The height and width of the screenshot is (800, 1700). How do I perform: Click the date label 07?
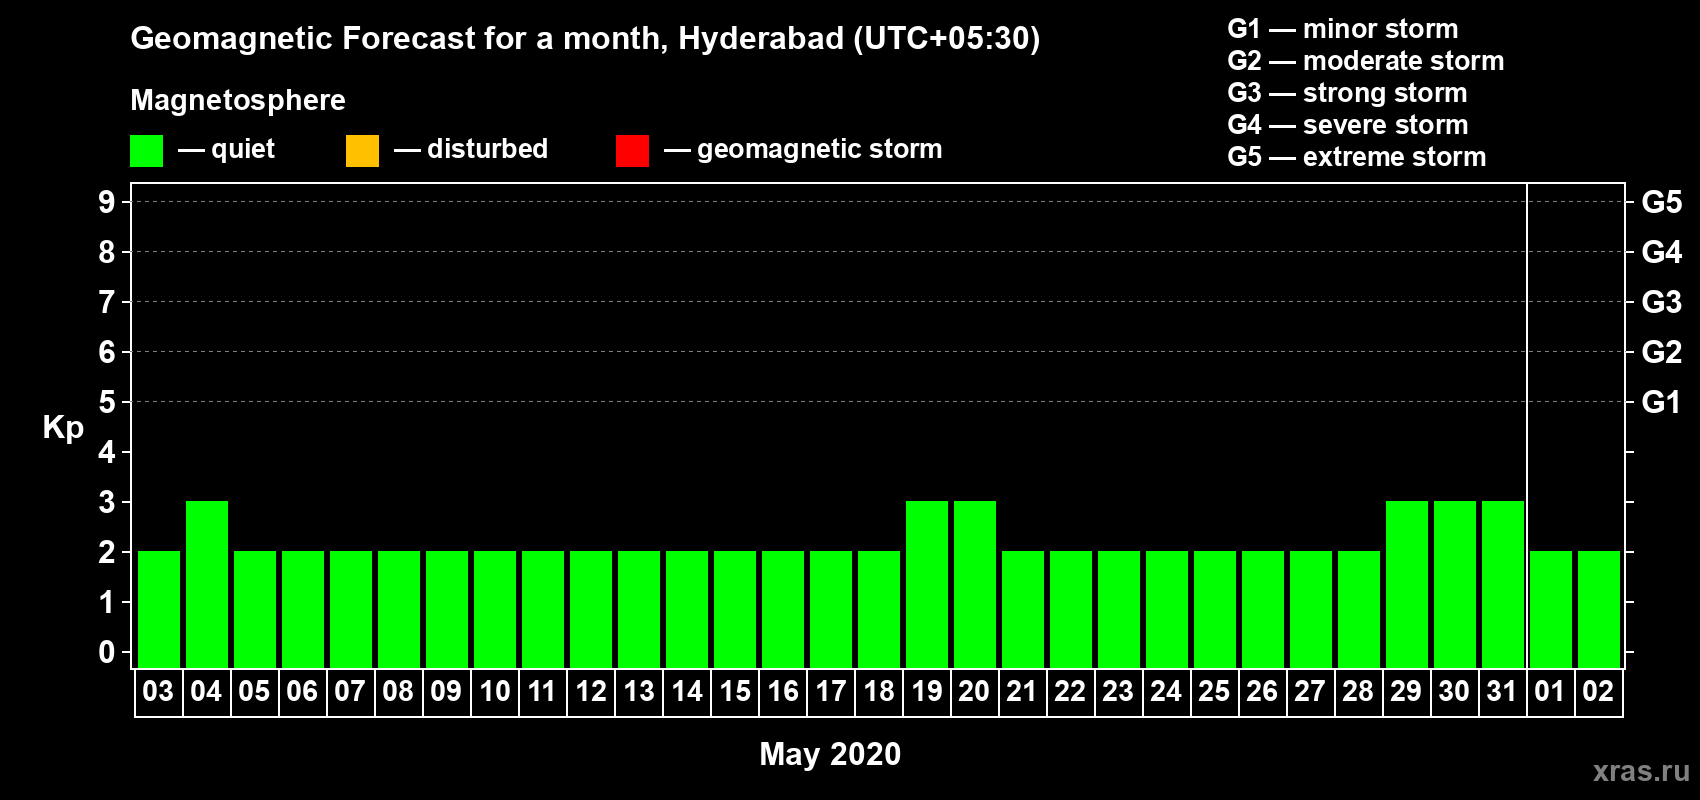click(x=350, y=691)
